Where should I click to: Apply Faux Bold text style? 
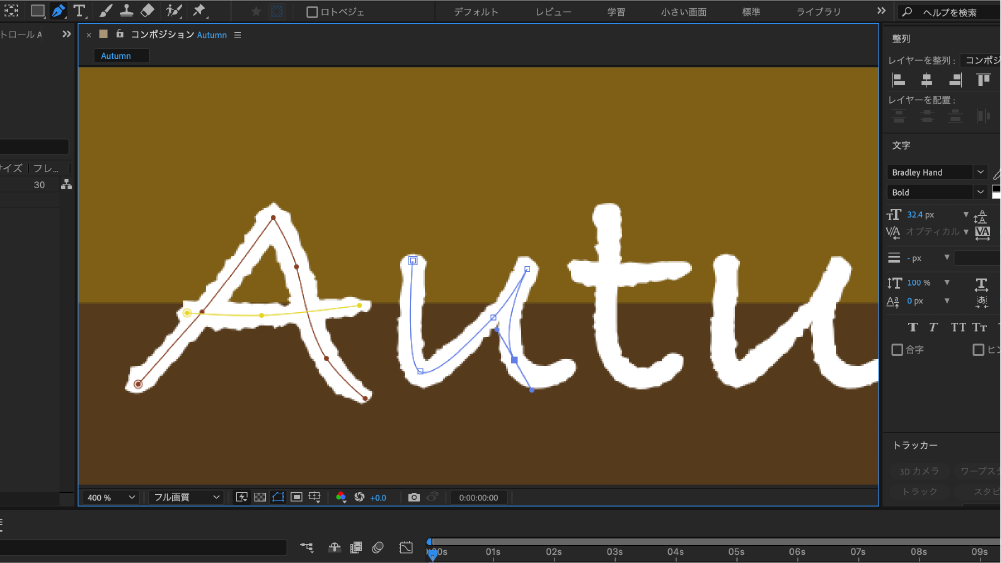click(912, 327)
